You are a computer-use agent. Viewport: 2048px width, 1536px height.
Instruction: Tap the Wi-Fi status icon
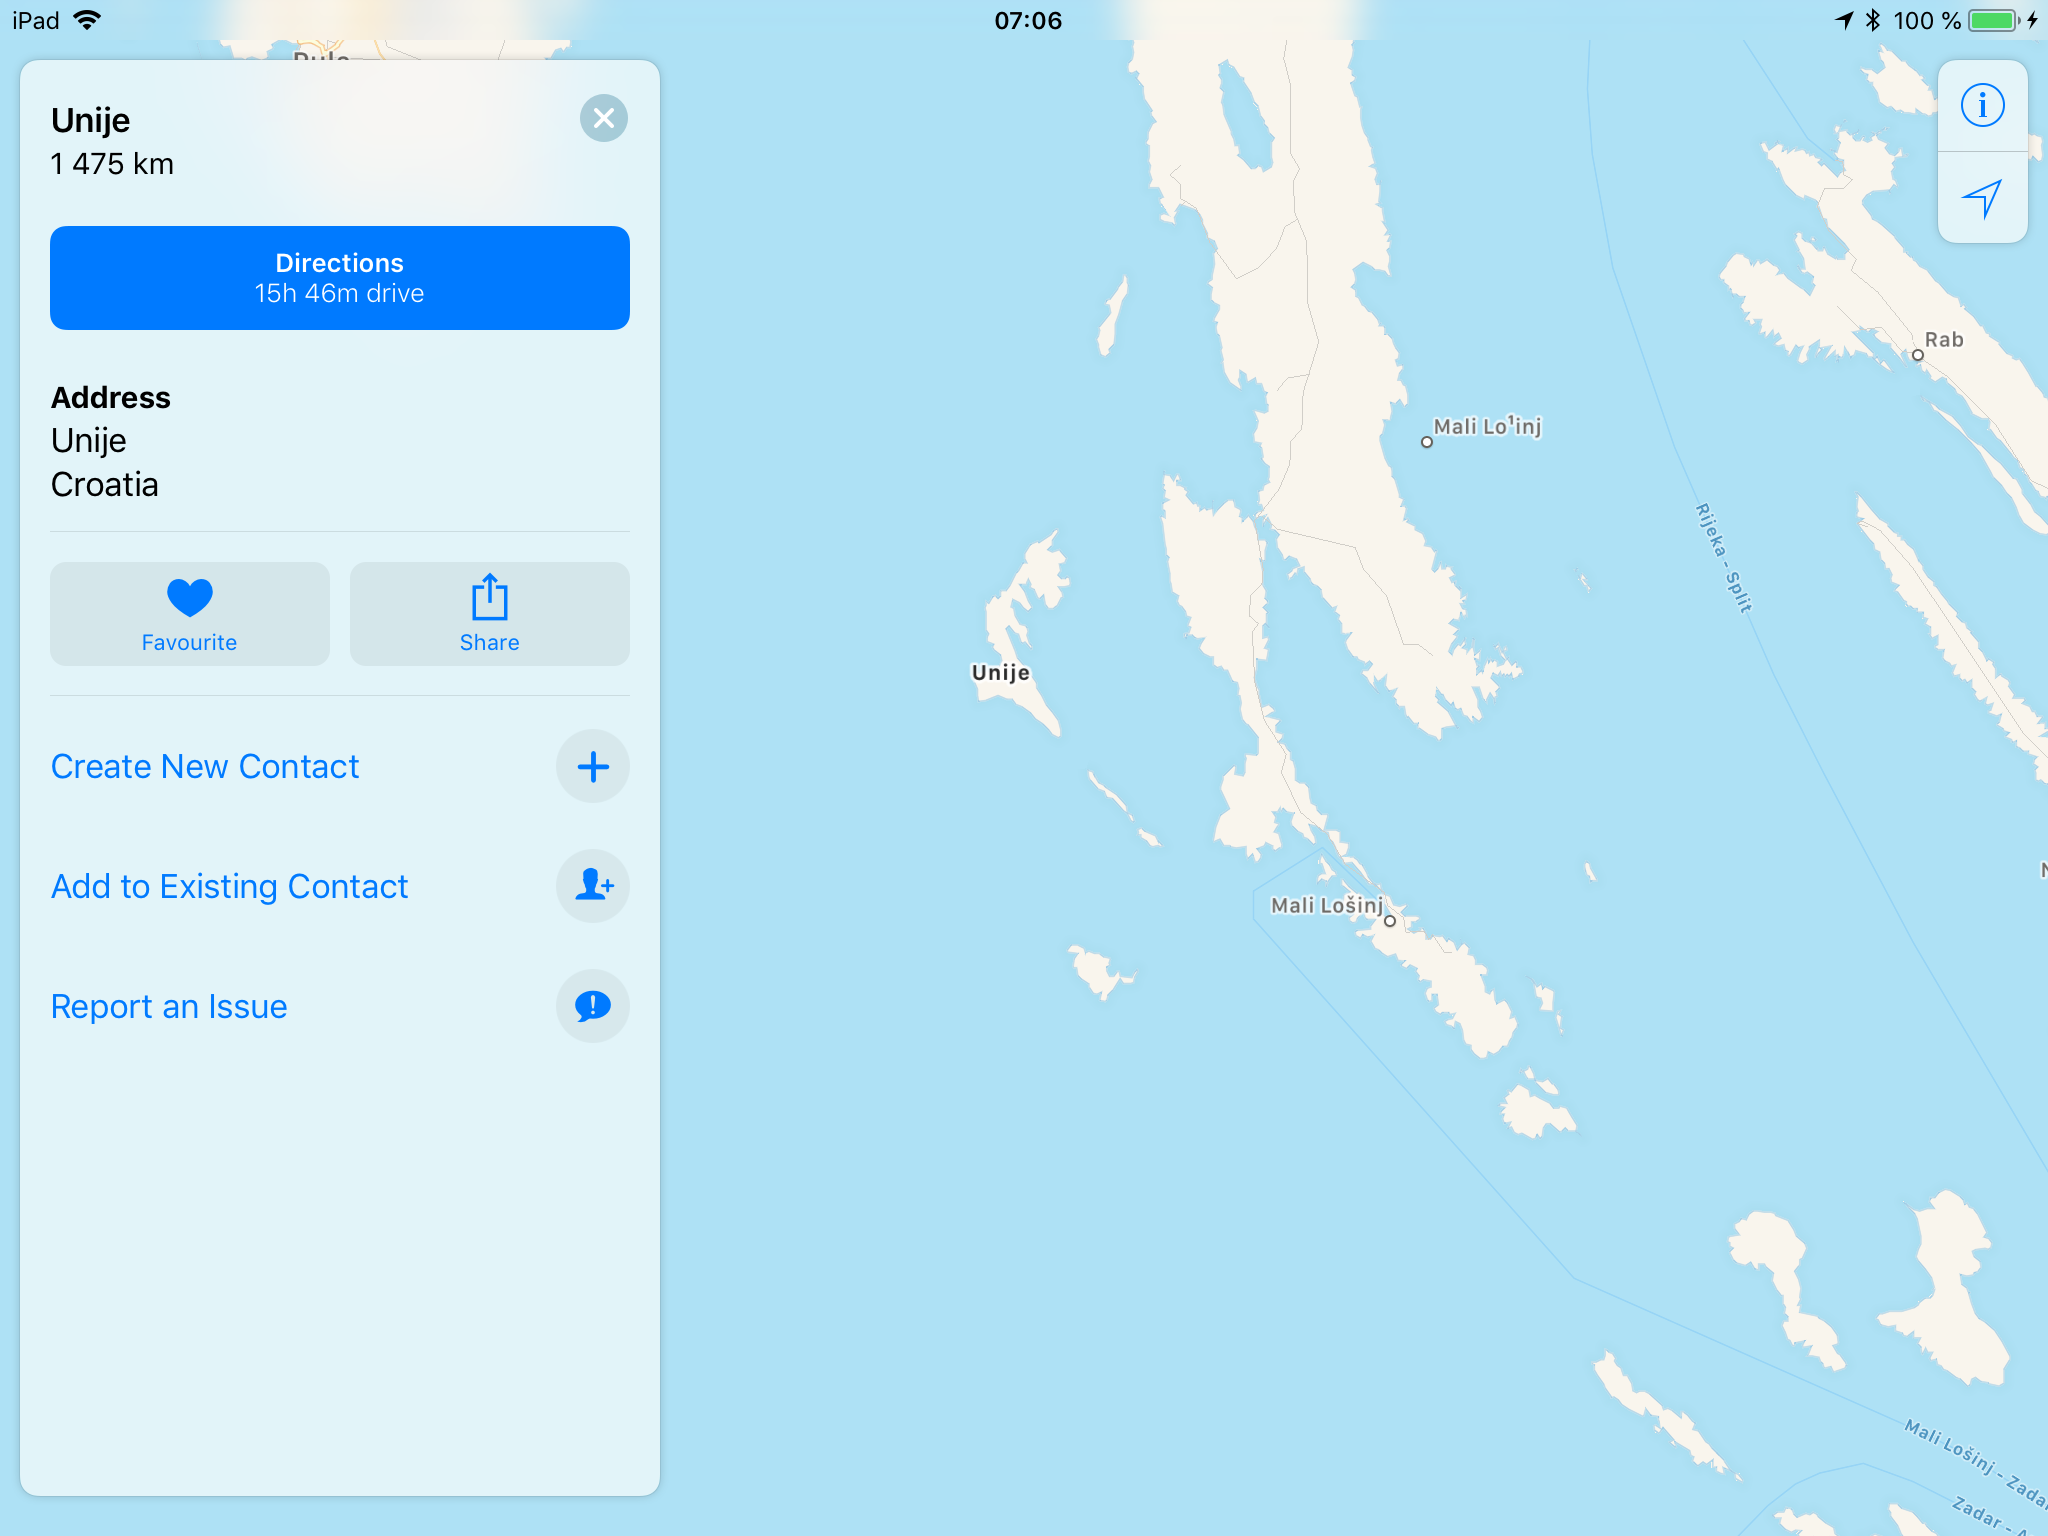coord(88,20)
